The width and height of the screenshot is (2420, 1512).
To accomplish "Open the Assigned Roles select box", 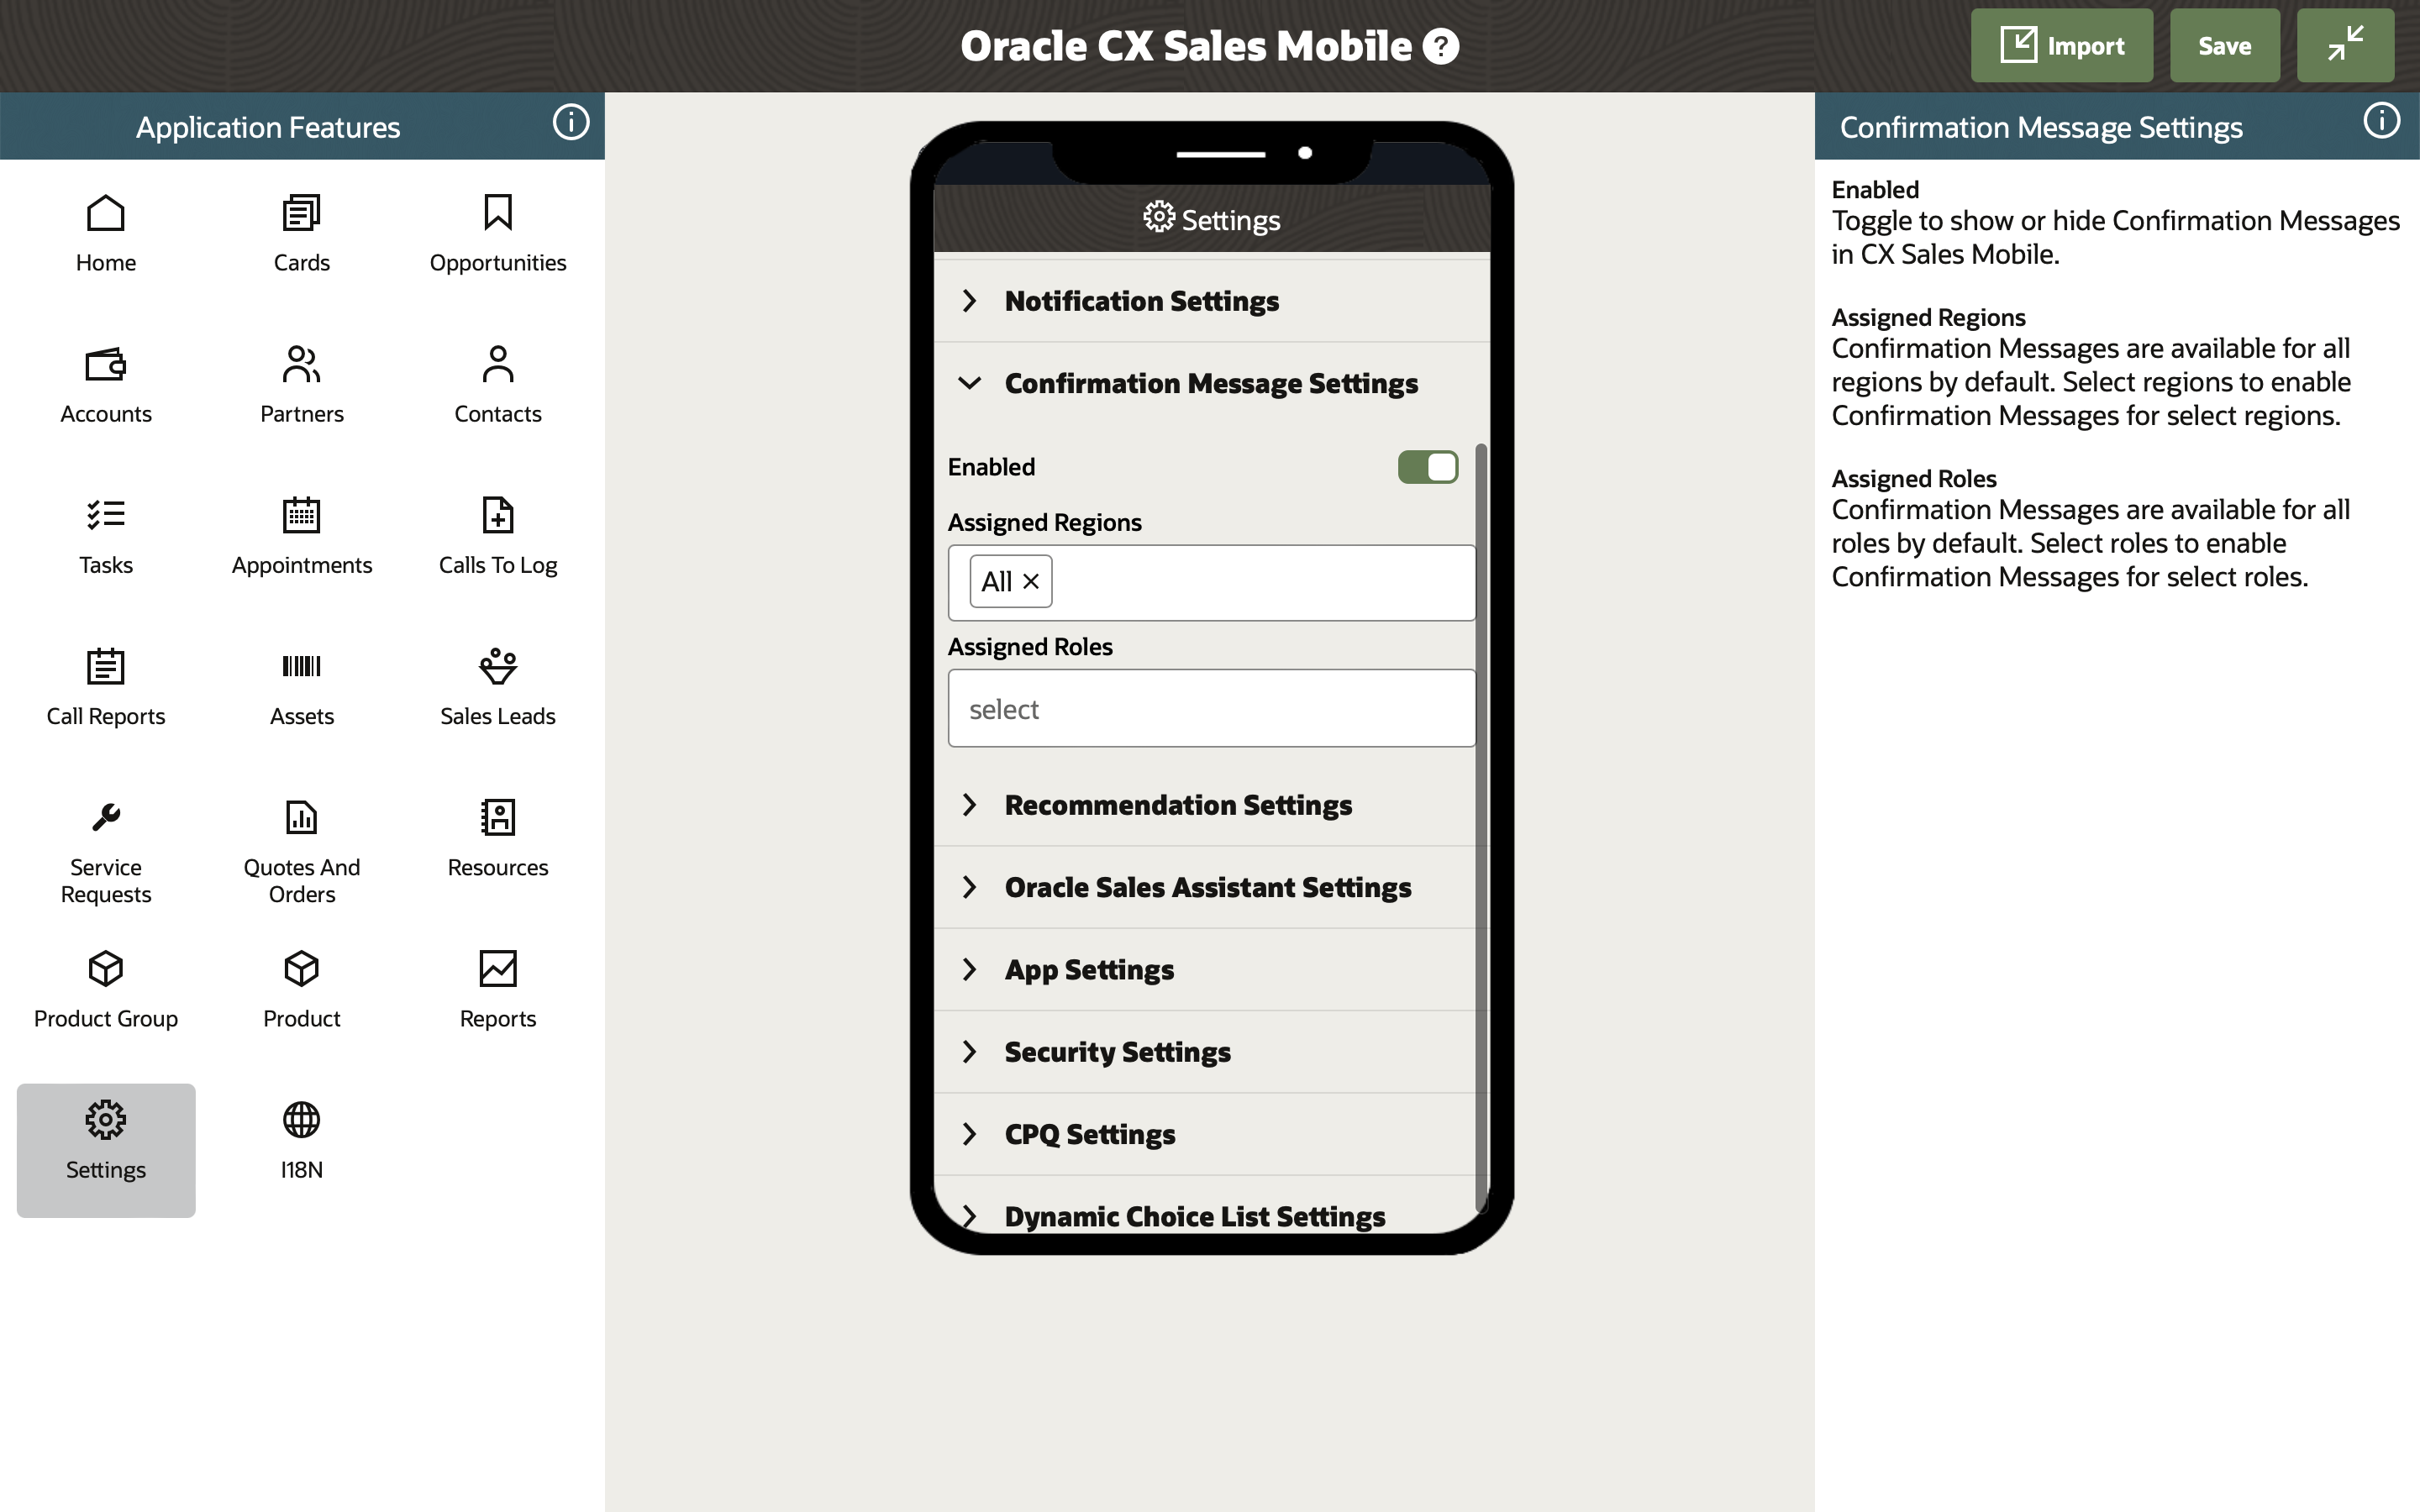I will (x=1210, y=709).
